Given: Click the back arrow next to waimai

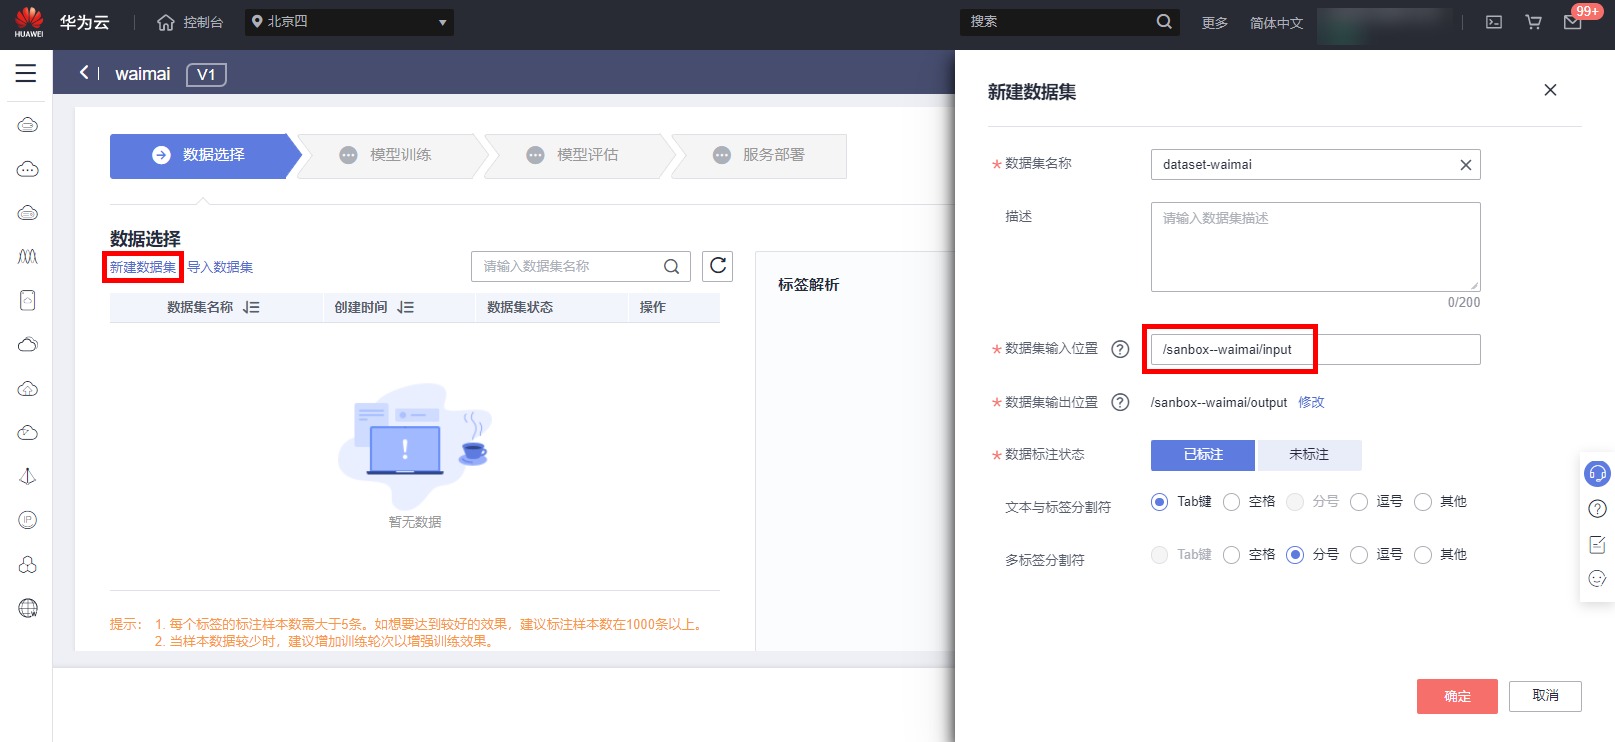Looking at the screenshot, I should [84, 73].
